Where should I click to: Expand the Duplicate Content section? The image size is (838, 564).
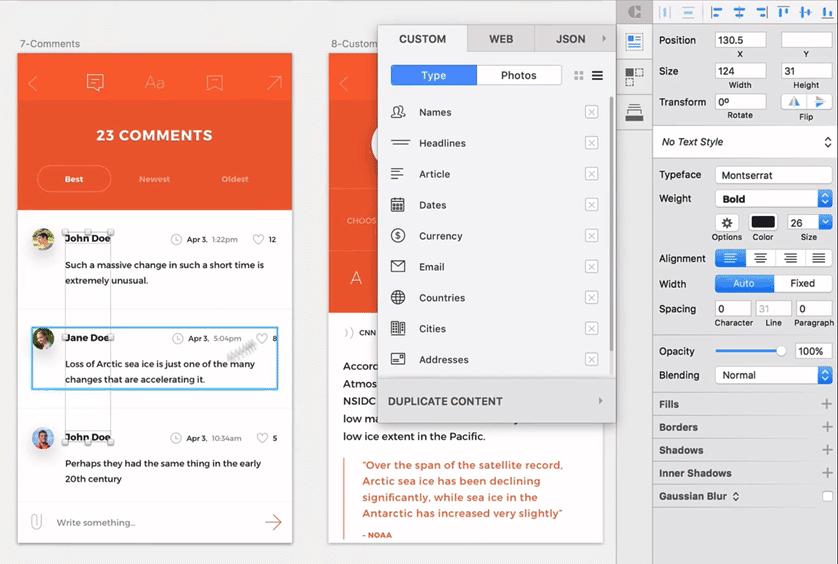tap(496, 401)
